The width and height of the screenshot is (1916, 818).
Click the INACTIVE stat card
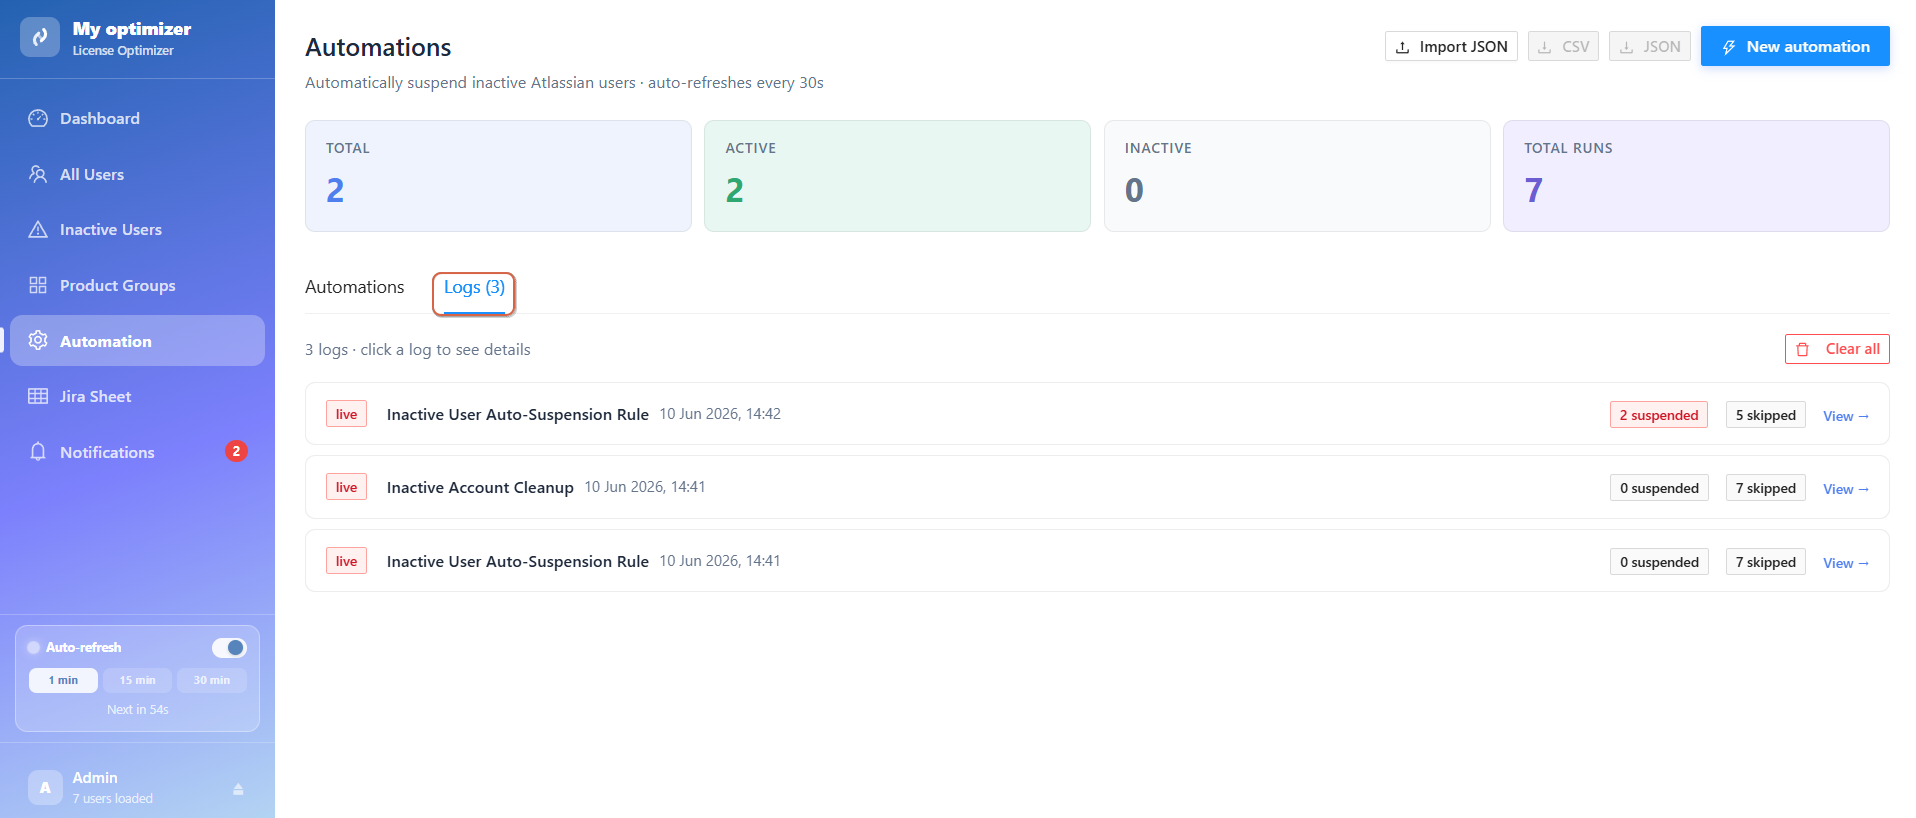coord(1297,176)
